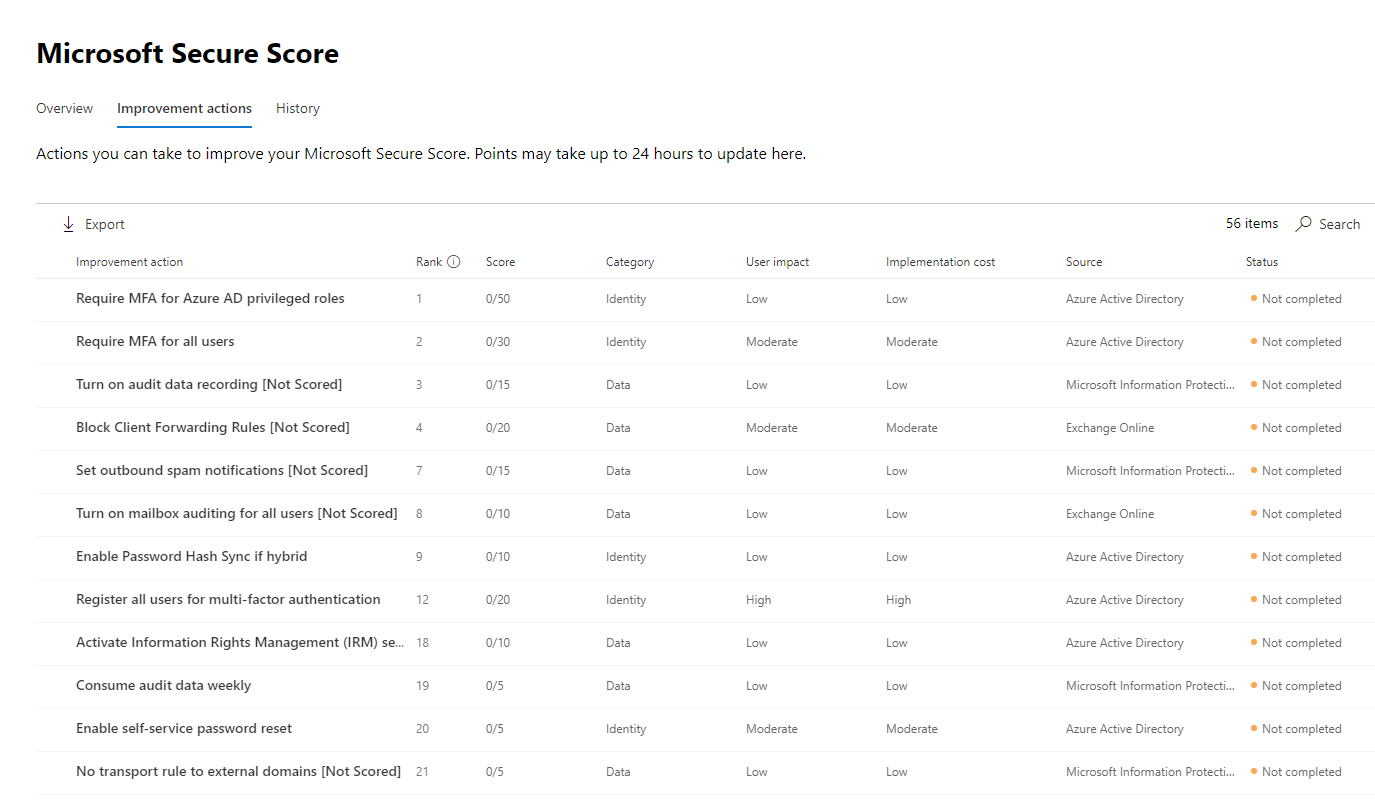The height and width of the screenshot is (807, 1375).
Task: Open Turn on mailbox auditing for all users
Action: click(x=236, y=513)
